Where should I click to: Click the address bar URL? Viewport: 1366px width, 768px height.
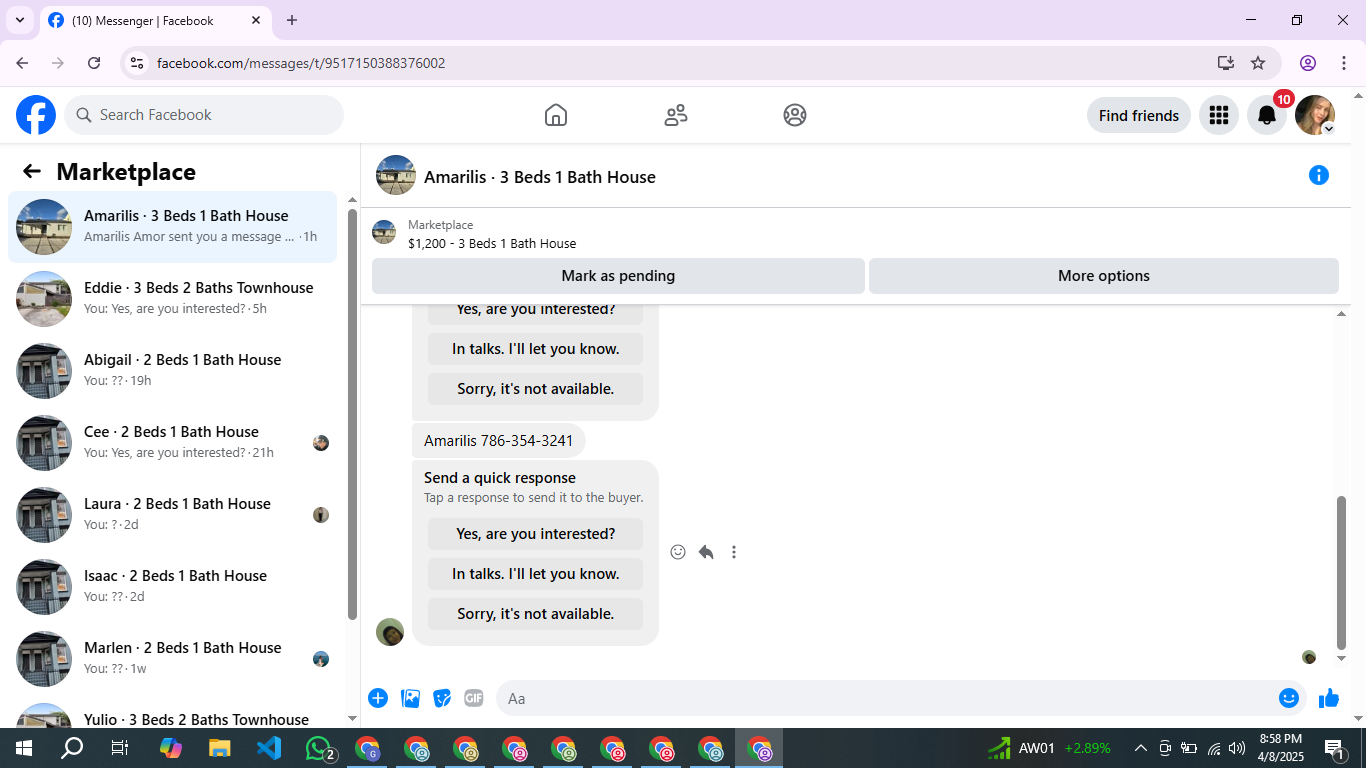301,63
